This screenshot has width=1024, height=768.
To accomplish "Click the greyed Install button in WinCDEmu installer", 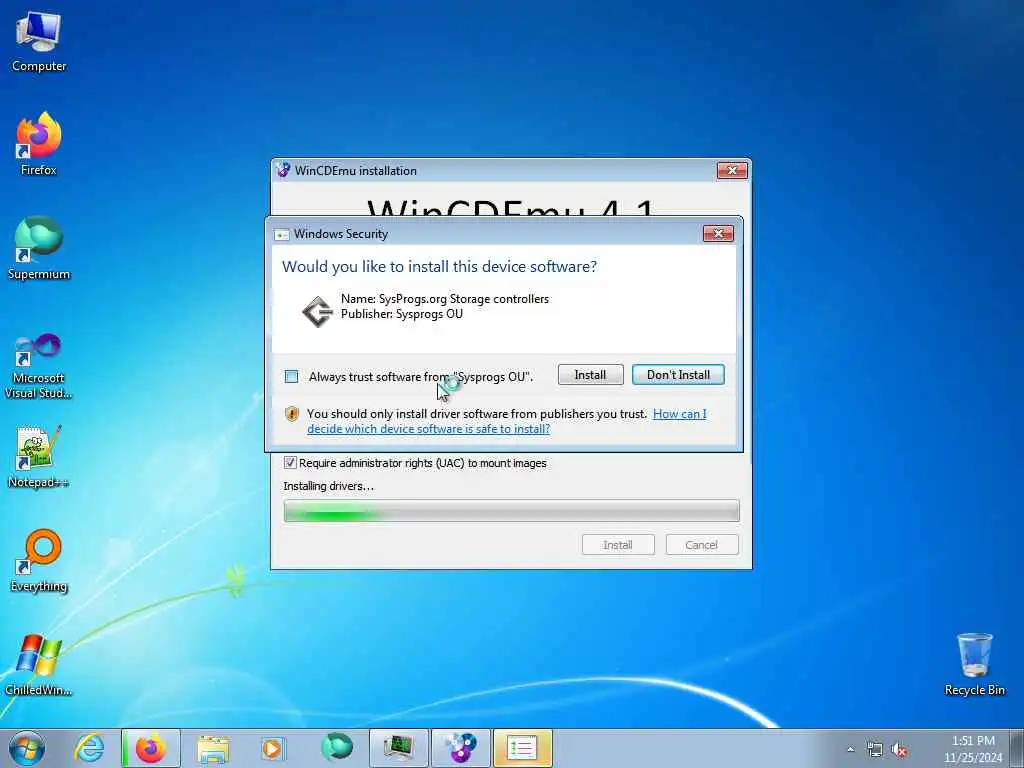I will coord(618,545).
